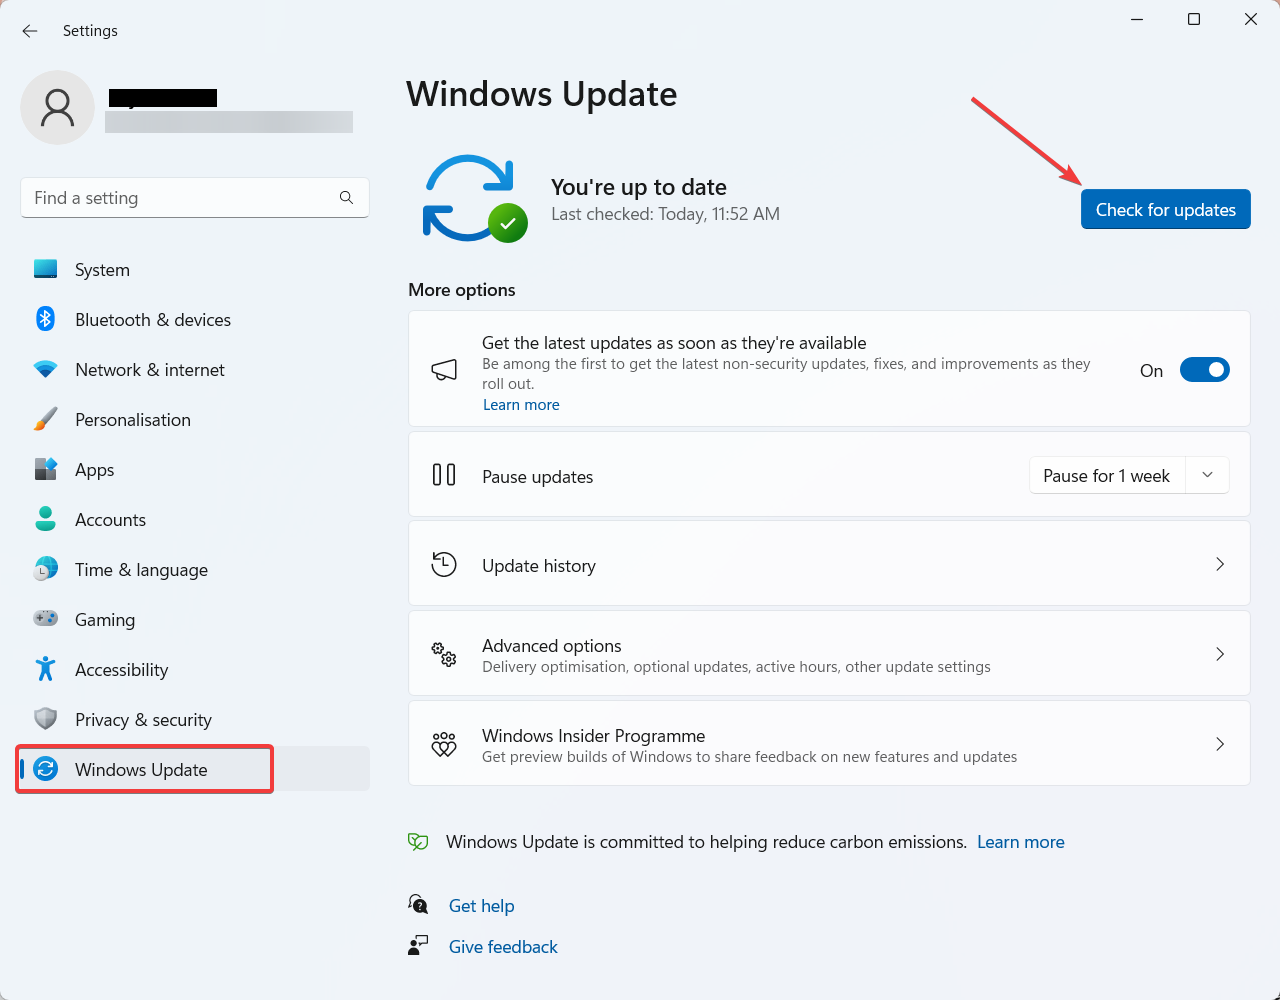The height and width of the screenshot is (1000, 1280).
Task: Click the Apps icon in sidebar
Action: click(x=45, y=469)
